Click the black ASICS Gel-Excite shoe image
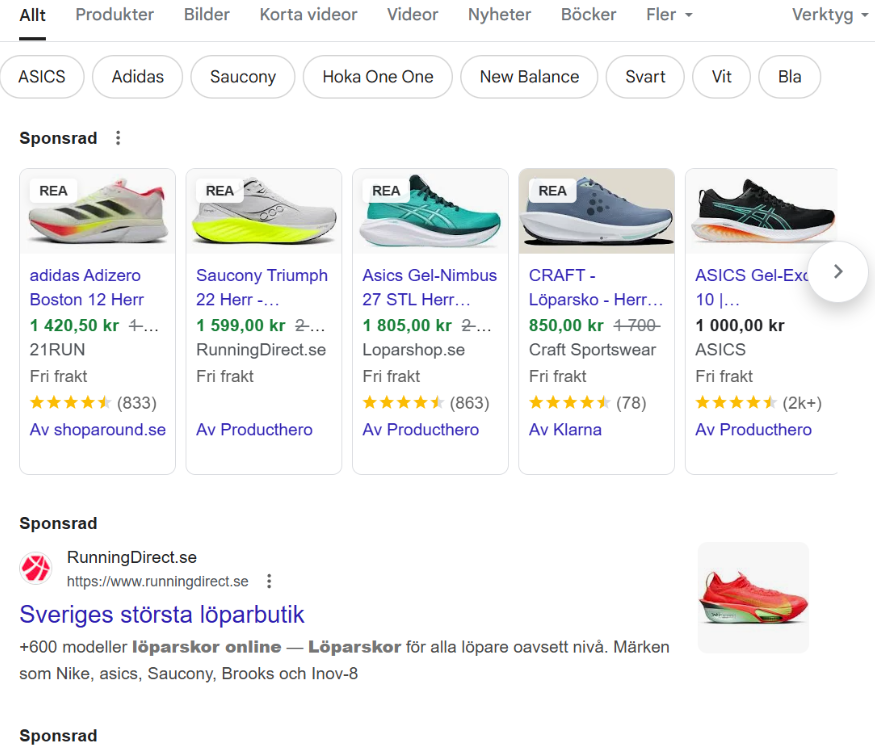The height and width of the screenshot is (750, 875). [762, 211]
